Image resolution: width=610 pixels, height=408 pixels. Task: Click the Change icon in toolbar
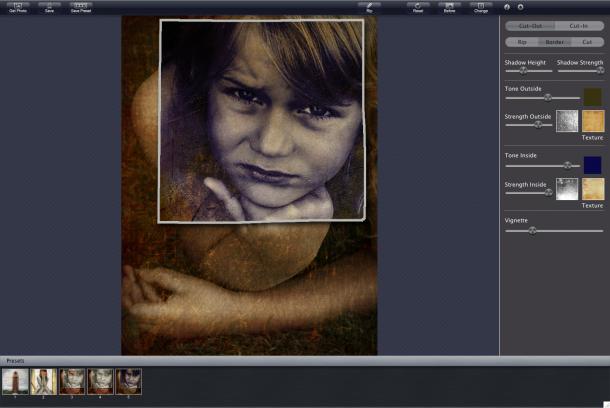(481, 7)
